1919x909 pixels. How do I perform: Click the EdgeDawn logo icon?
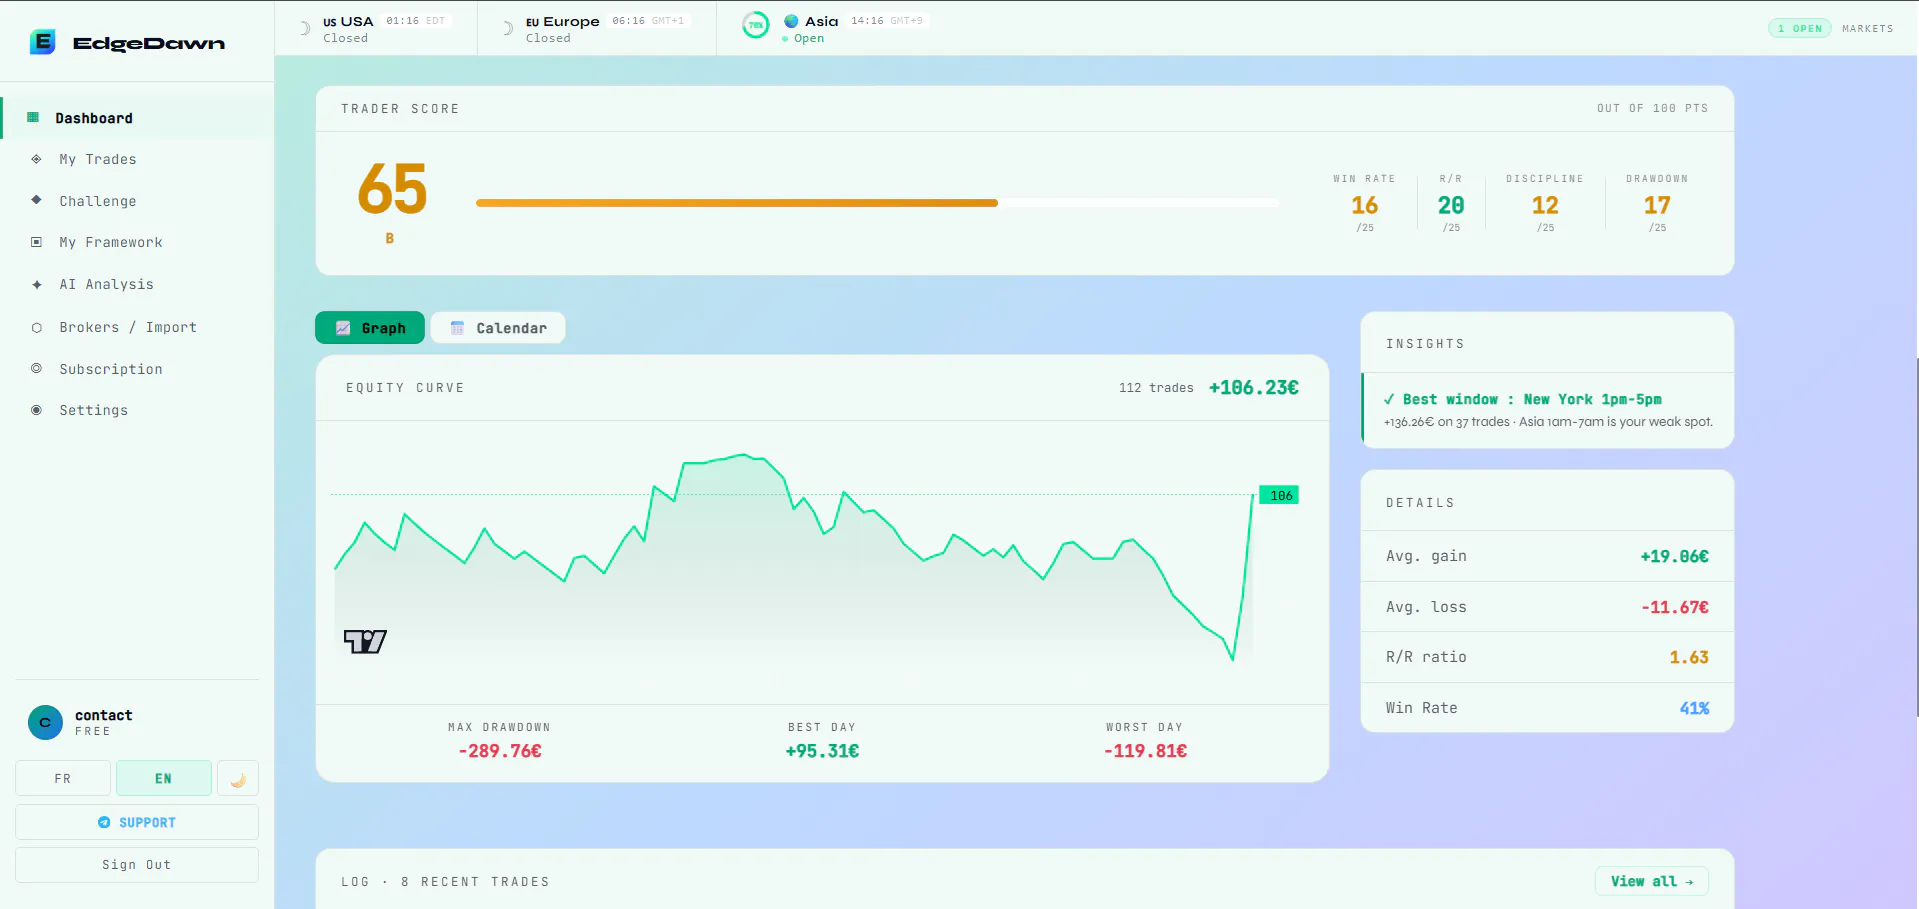(x=42, y=42)
